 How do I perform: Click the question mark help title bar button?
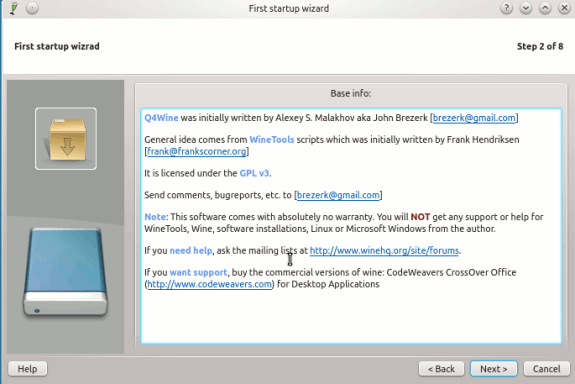506,8
